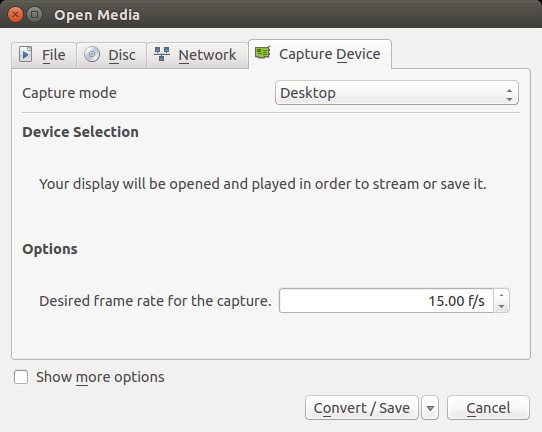The width and height of the screenshot is (542, 432).
Task: Open the Capture mode Desktop dropdown
Action: pyautogui.click(x=396, y=93)
